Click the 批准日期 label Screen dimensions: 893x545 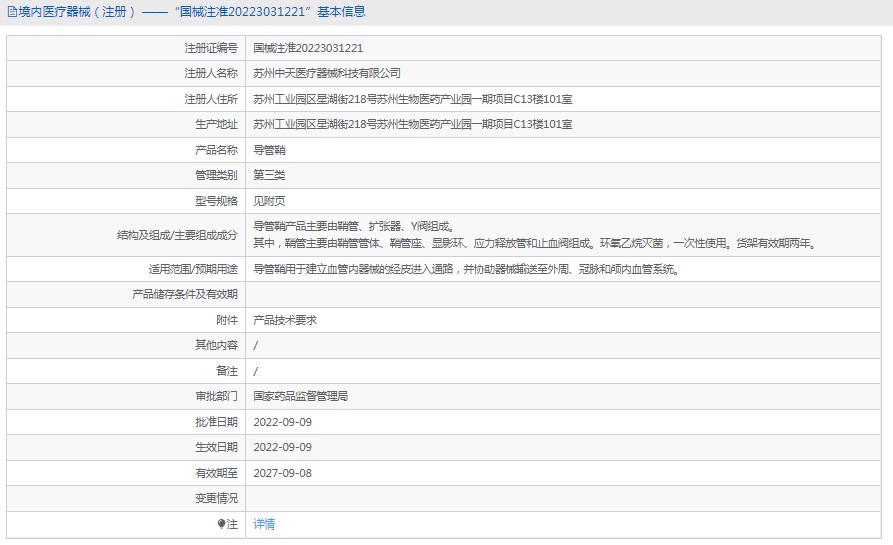pyautogui.click(x=216, y=422)
